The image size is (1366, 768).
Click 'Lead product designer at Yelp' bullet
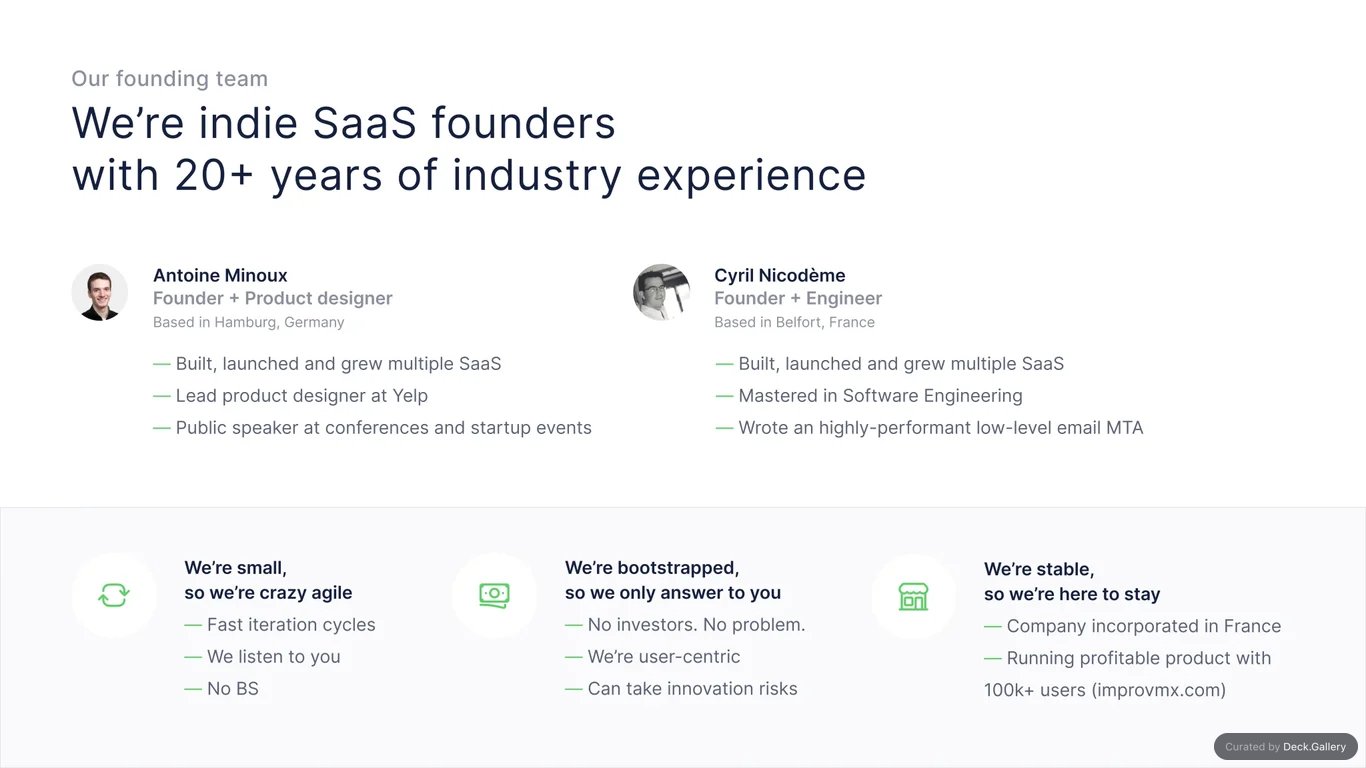click(x=290, y=396)
